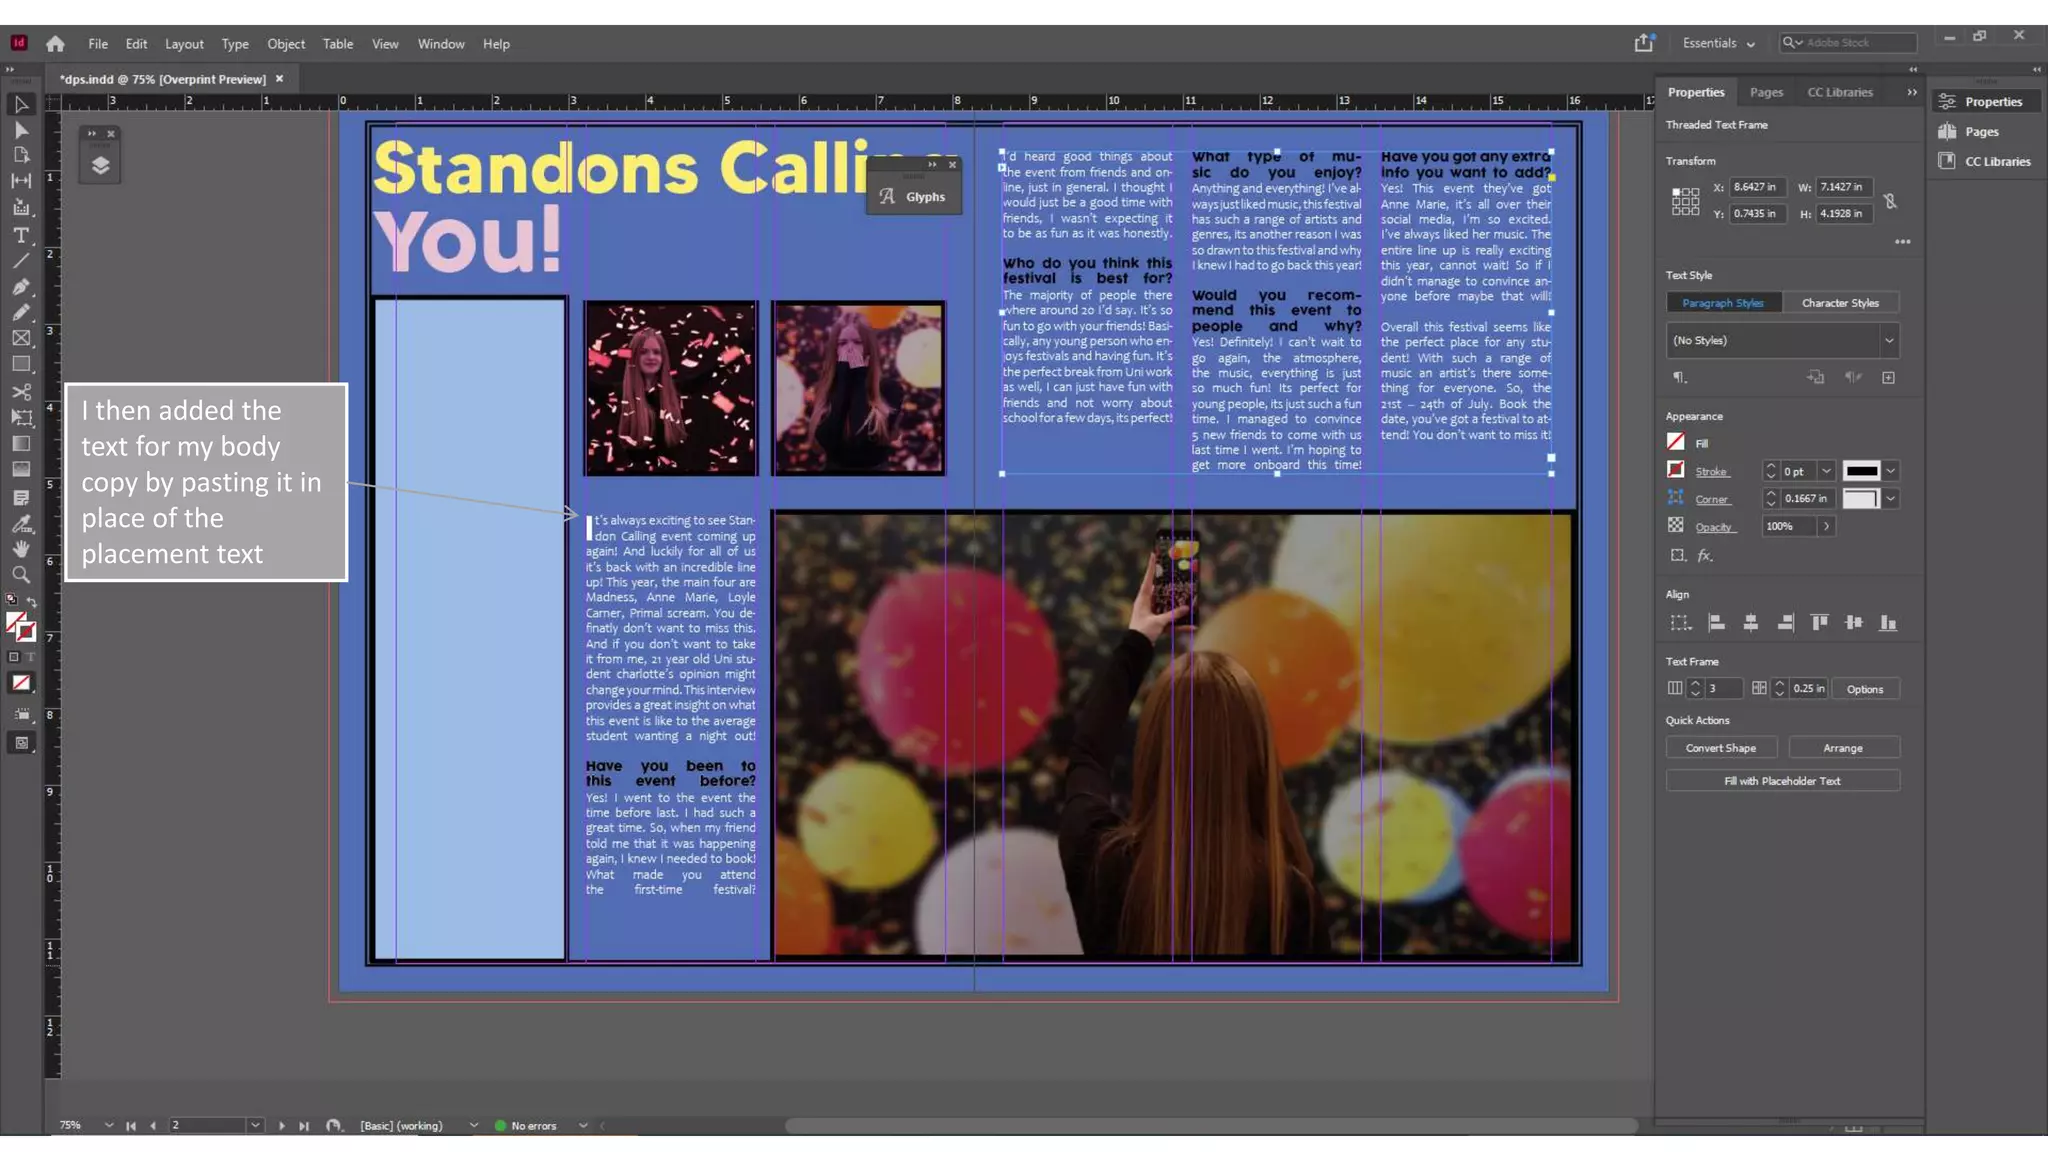The width and height of the screenshot is (2048, 1152).
Task: Select the Type tool
Action: coord(21,235)
